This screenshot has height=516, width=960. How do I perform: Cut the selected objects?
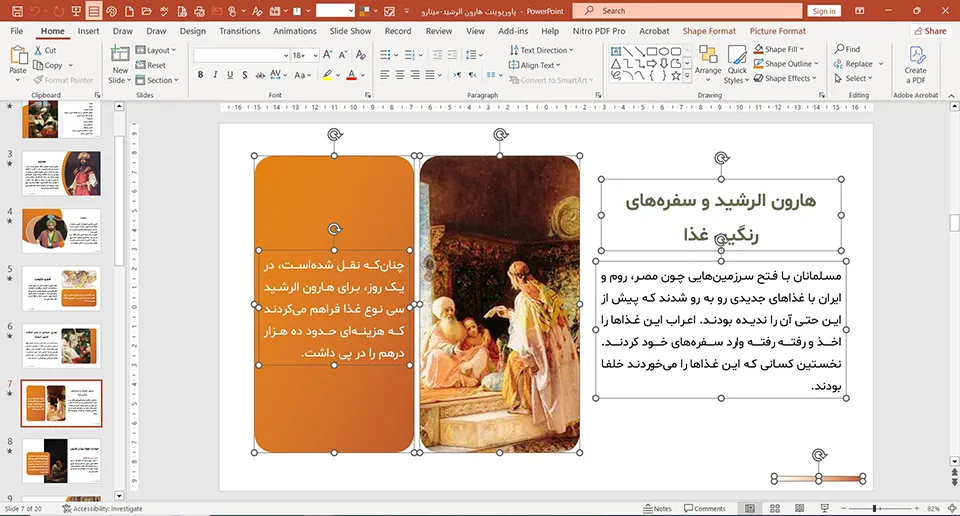45,50
